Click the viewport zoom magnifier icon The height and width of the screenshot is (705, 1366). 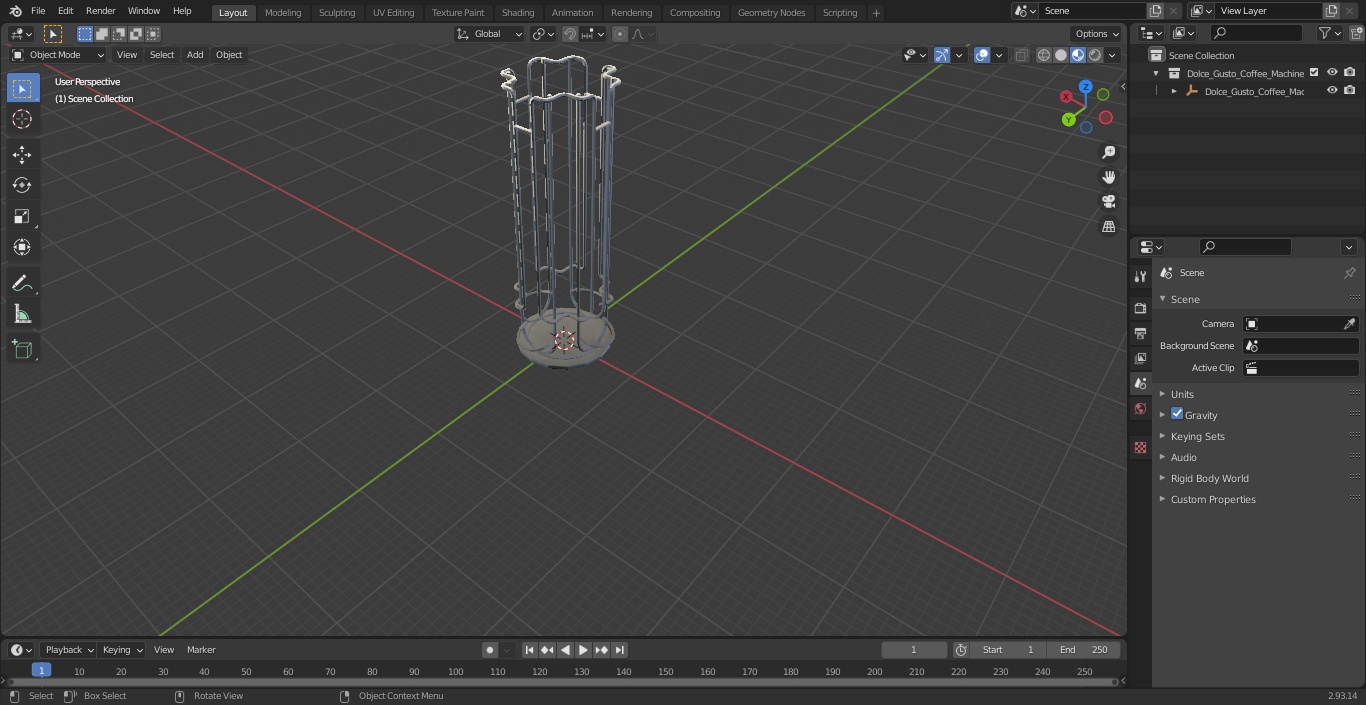click(x=1108, y=152)
